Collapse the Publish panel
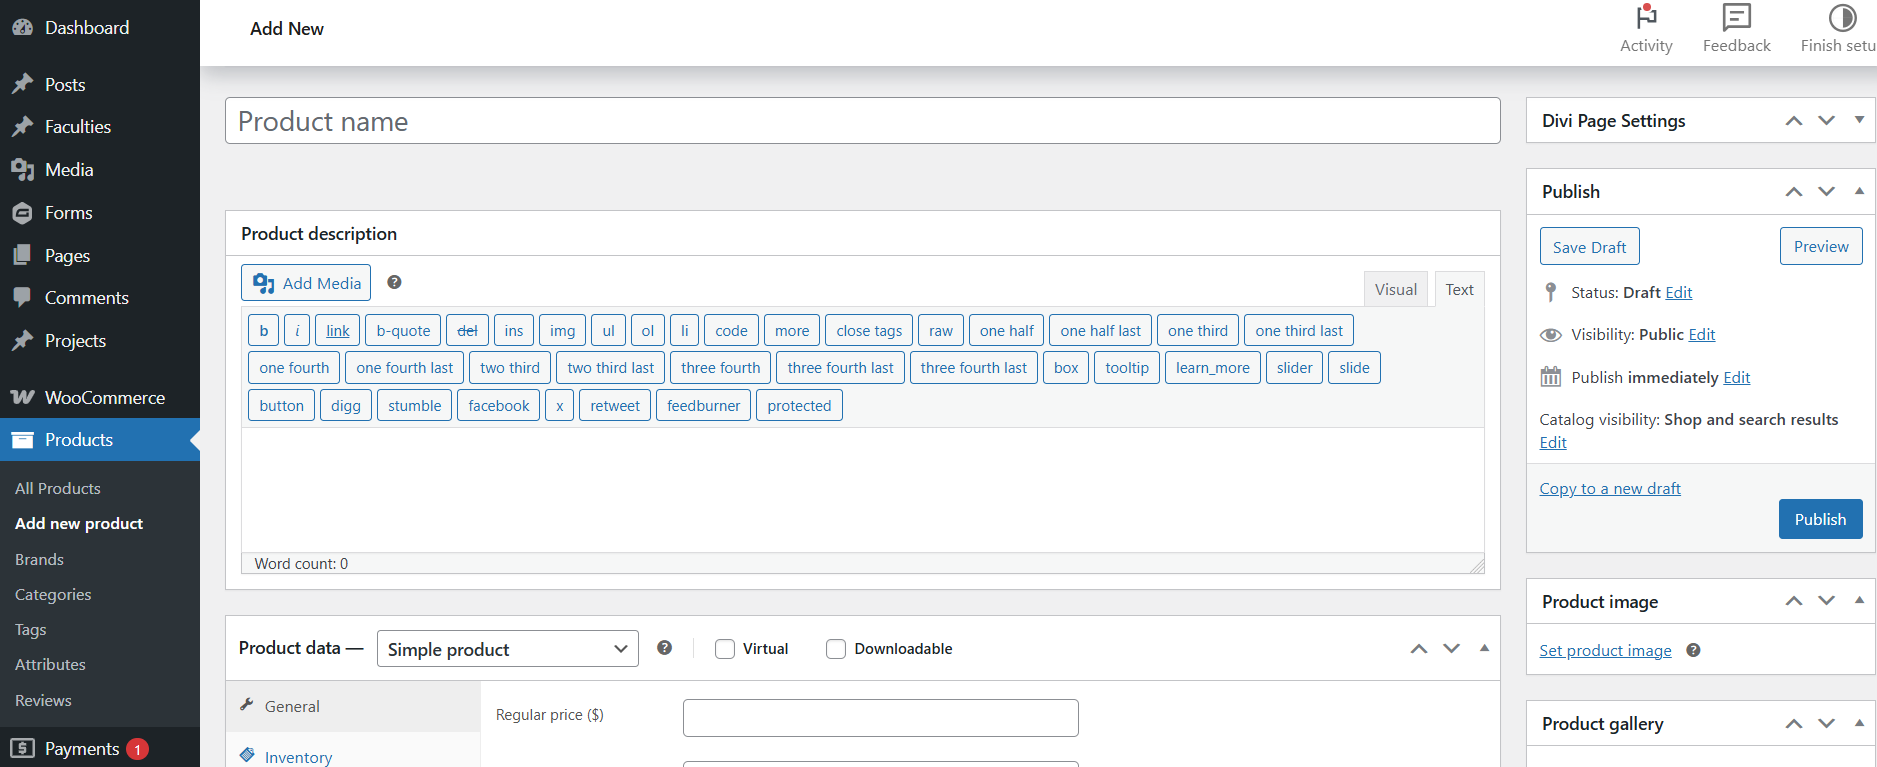1877x767 pixels. [x=1859, y=191]
